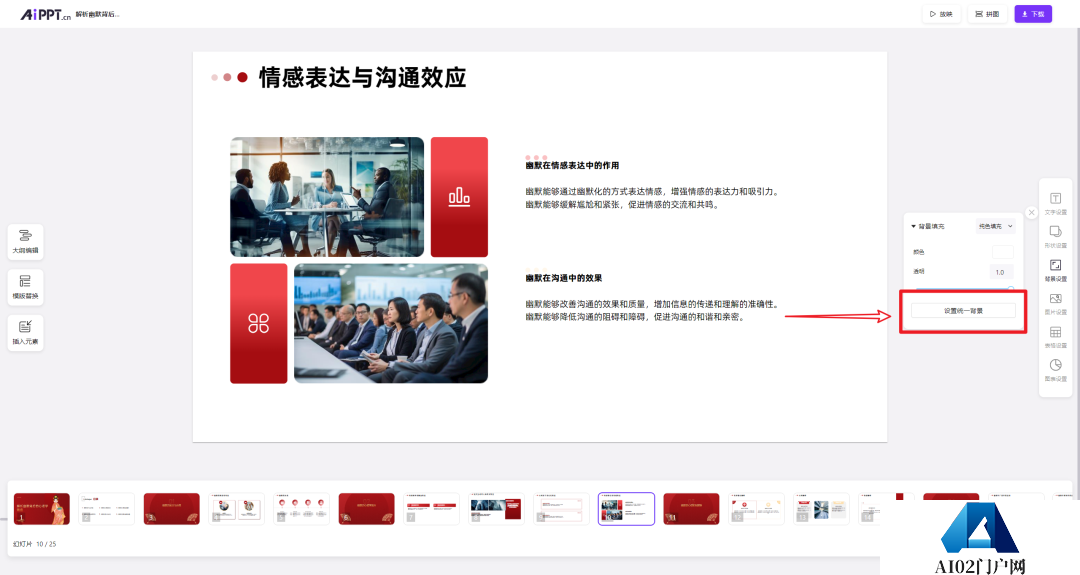1080x575 pixels.
Task: Select slide 4 thumbnail
Action: tap(236, 509)
